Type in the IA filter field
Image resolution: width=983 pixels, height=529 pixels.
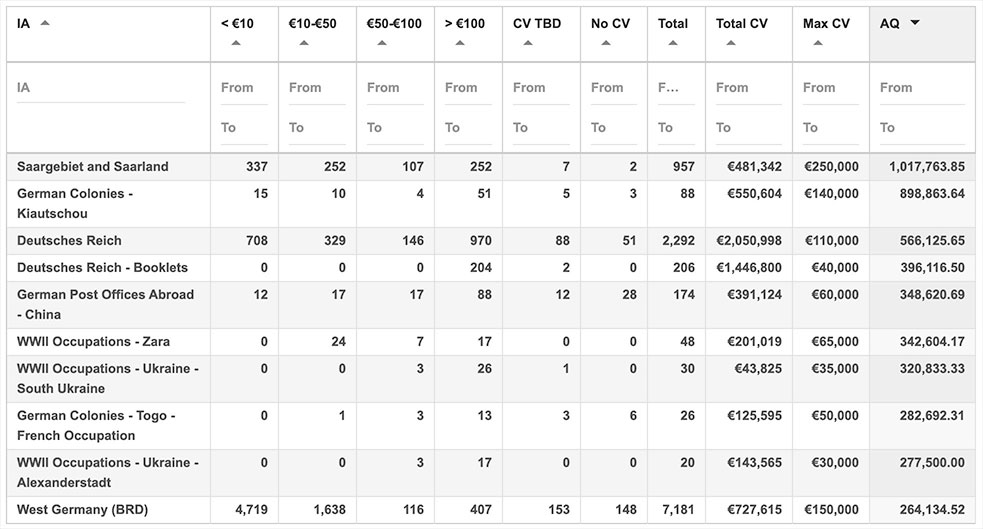click(100, 88)
